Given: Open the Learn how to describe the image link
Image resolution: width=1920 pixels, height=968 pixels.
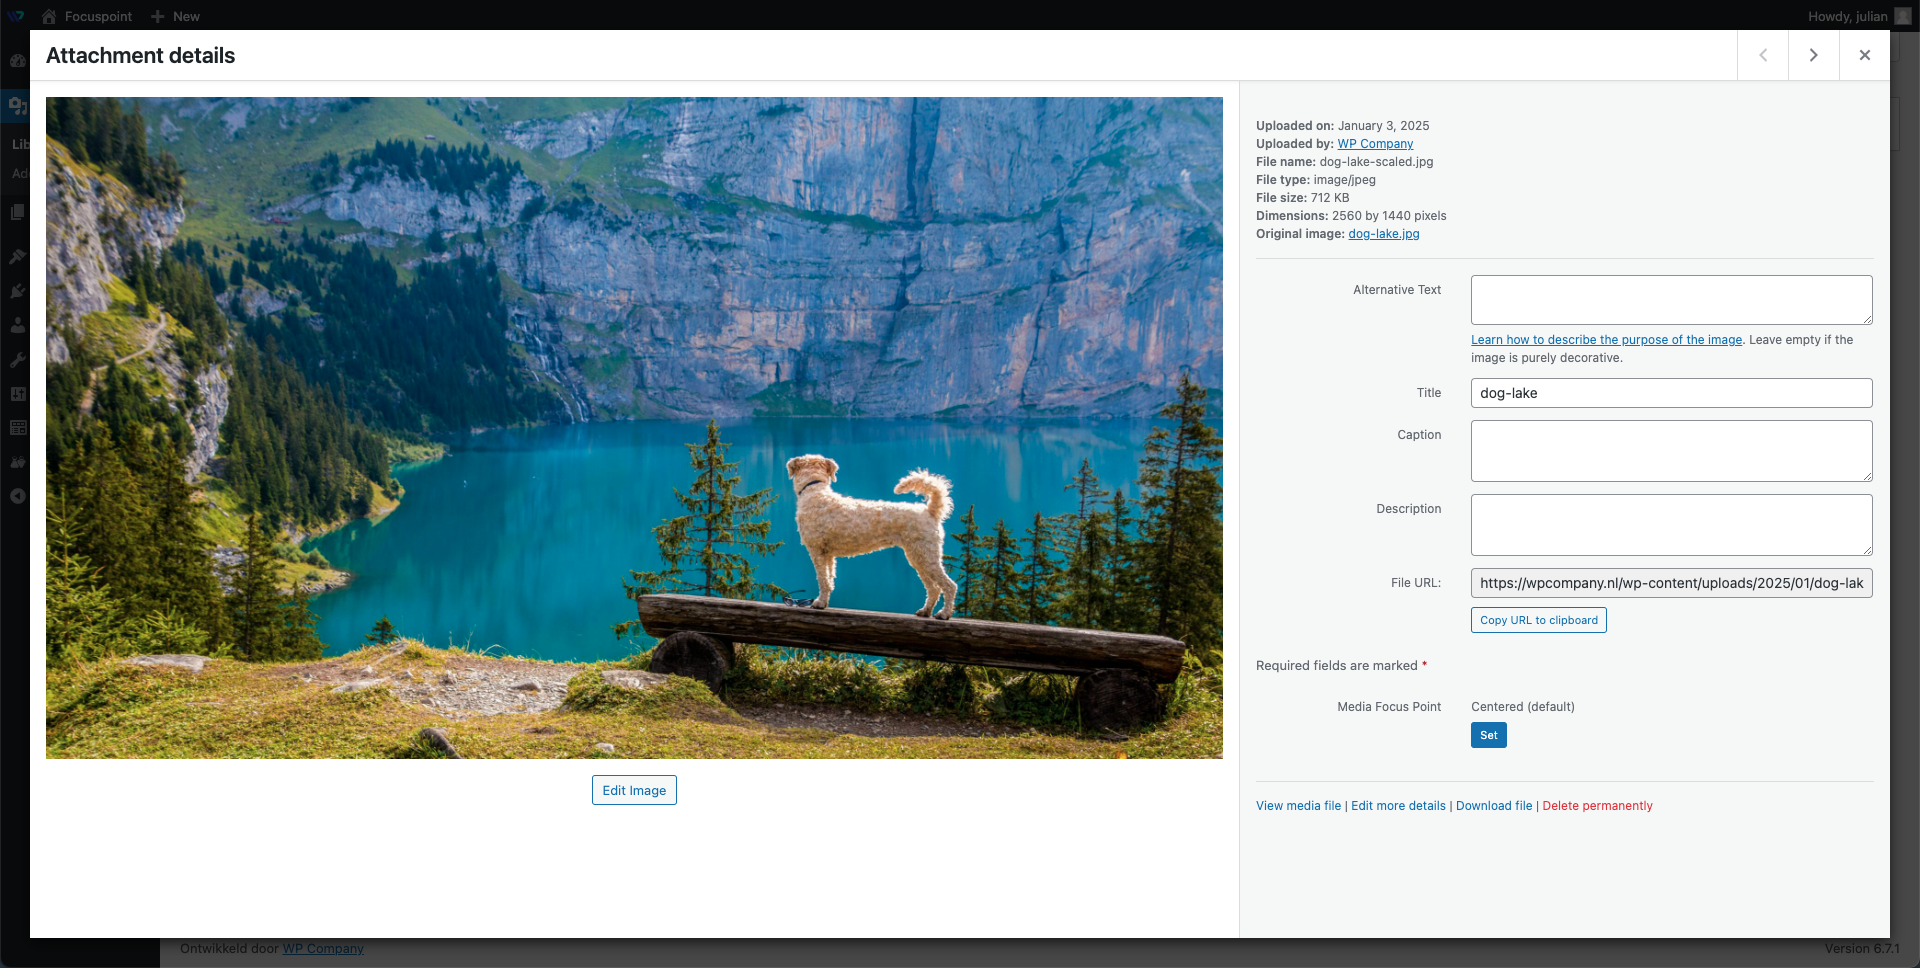Looking at the screenshot, I should pos(1606,340).
